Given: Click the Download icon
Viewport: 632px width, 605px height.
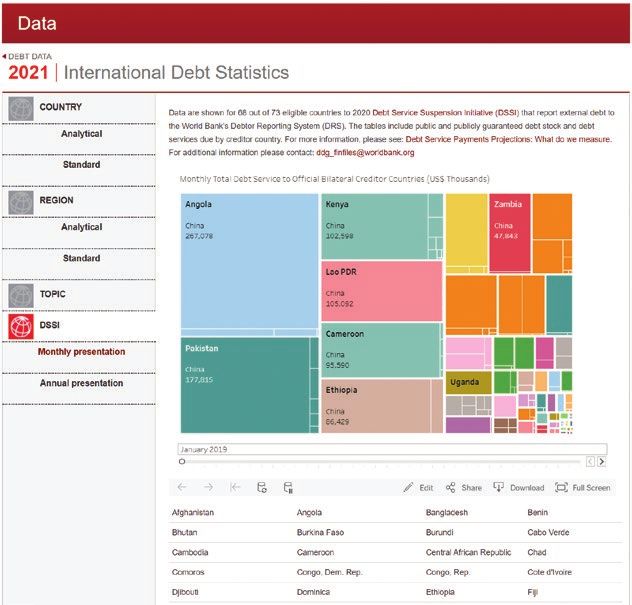Looking at the screenshot, I should click(x=499, y=487).
